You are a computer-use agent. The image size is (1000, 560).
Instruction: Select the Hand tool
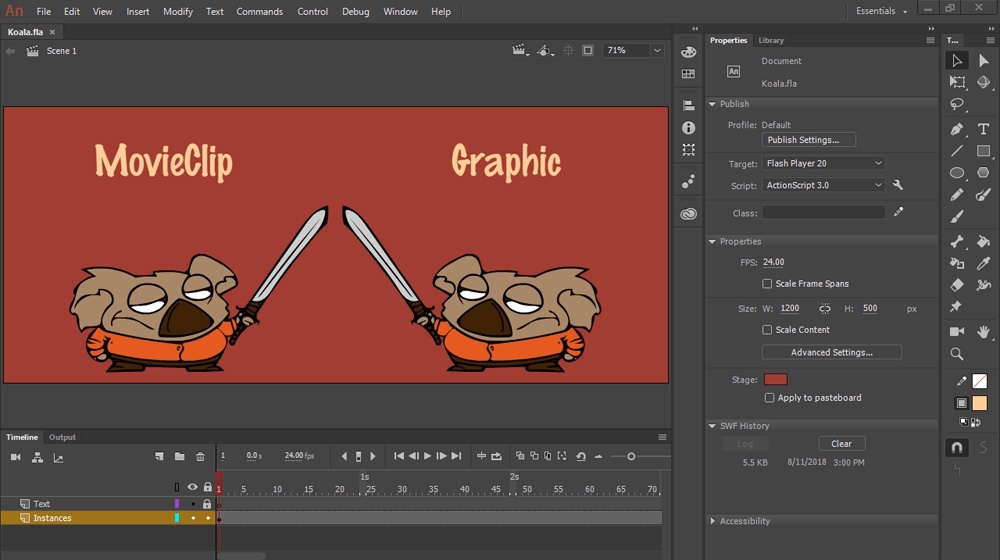click(983, 332)
